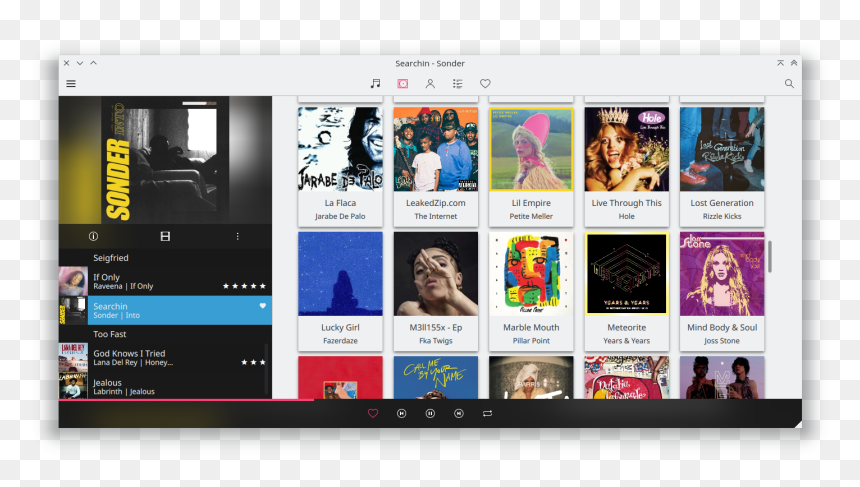Click the Lana Del Rey thumbnail in playlist
Image resolution: width=860 pixels, height=487 pixels.
pos(73,357)
